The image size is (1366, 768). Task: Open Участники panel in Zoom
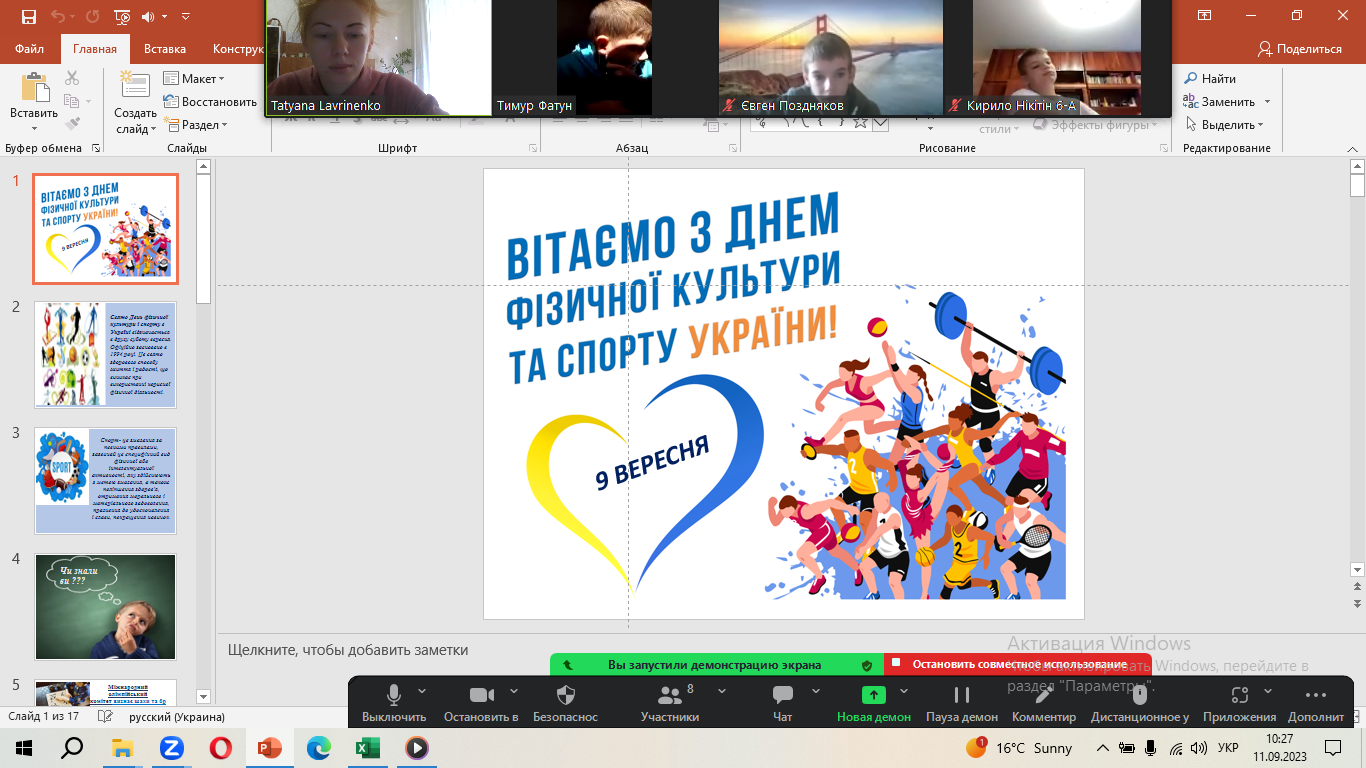tap(669, 695)
